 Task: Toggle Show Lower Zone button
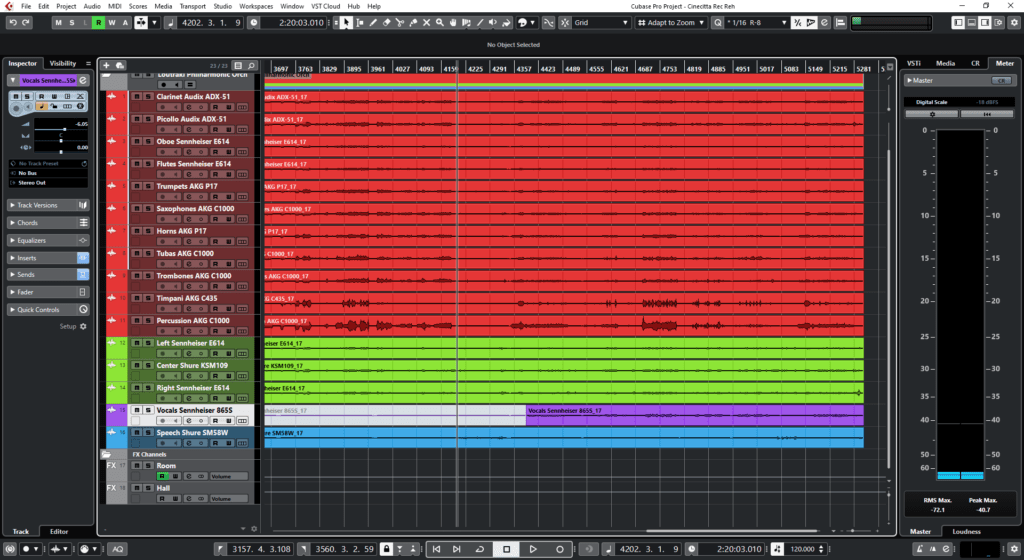972,22
